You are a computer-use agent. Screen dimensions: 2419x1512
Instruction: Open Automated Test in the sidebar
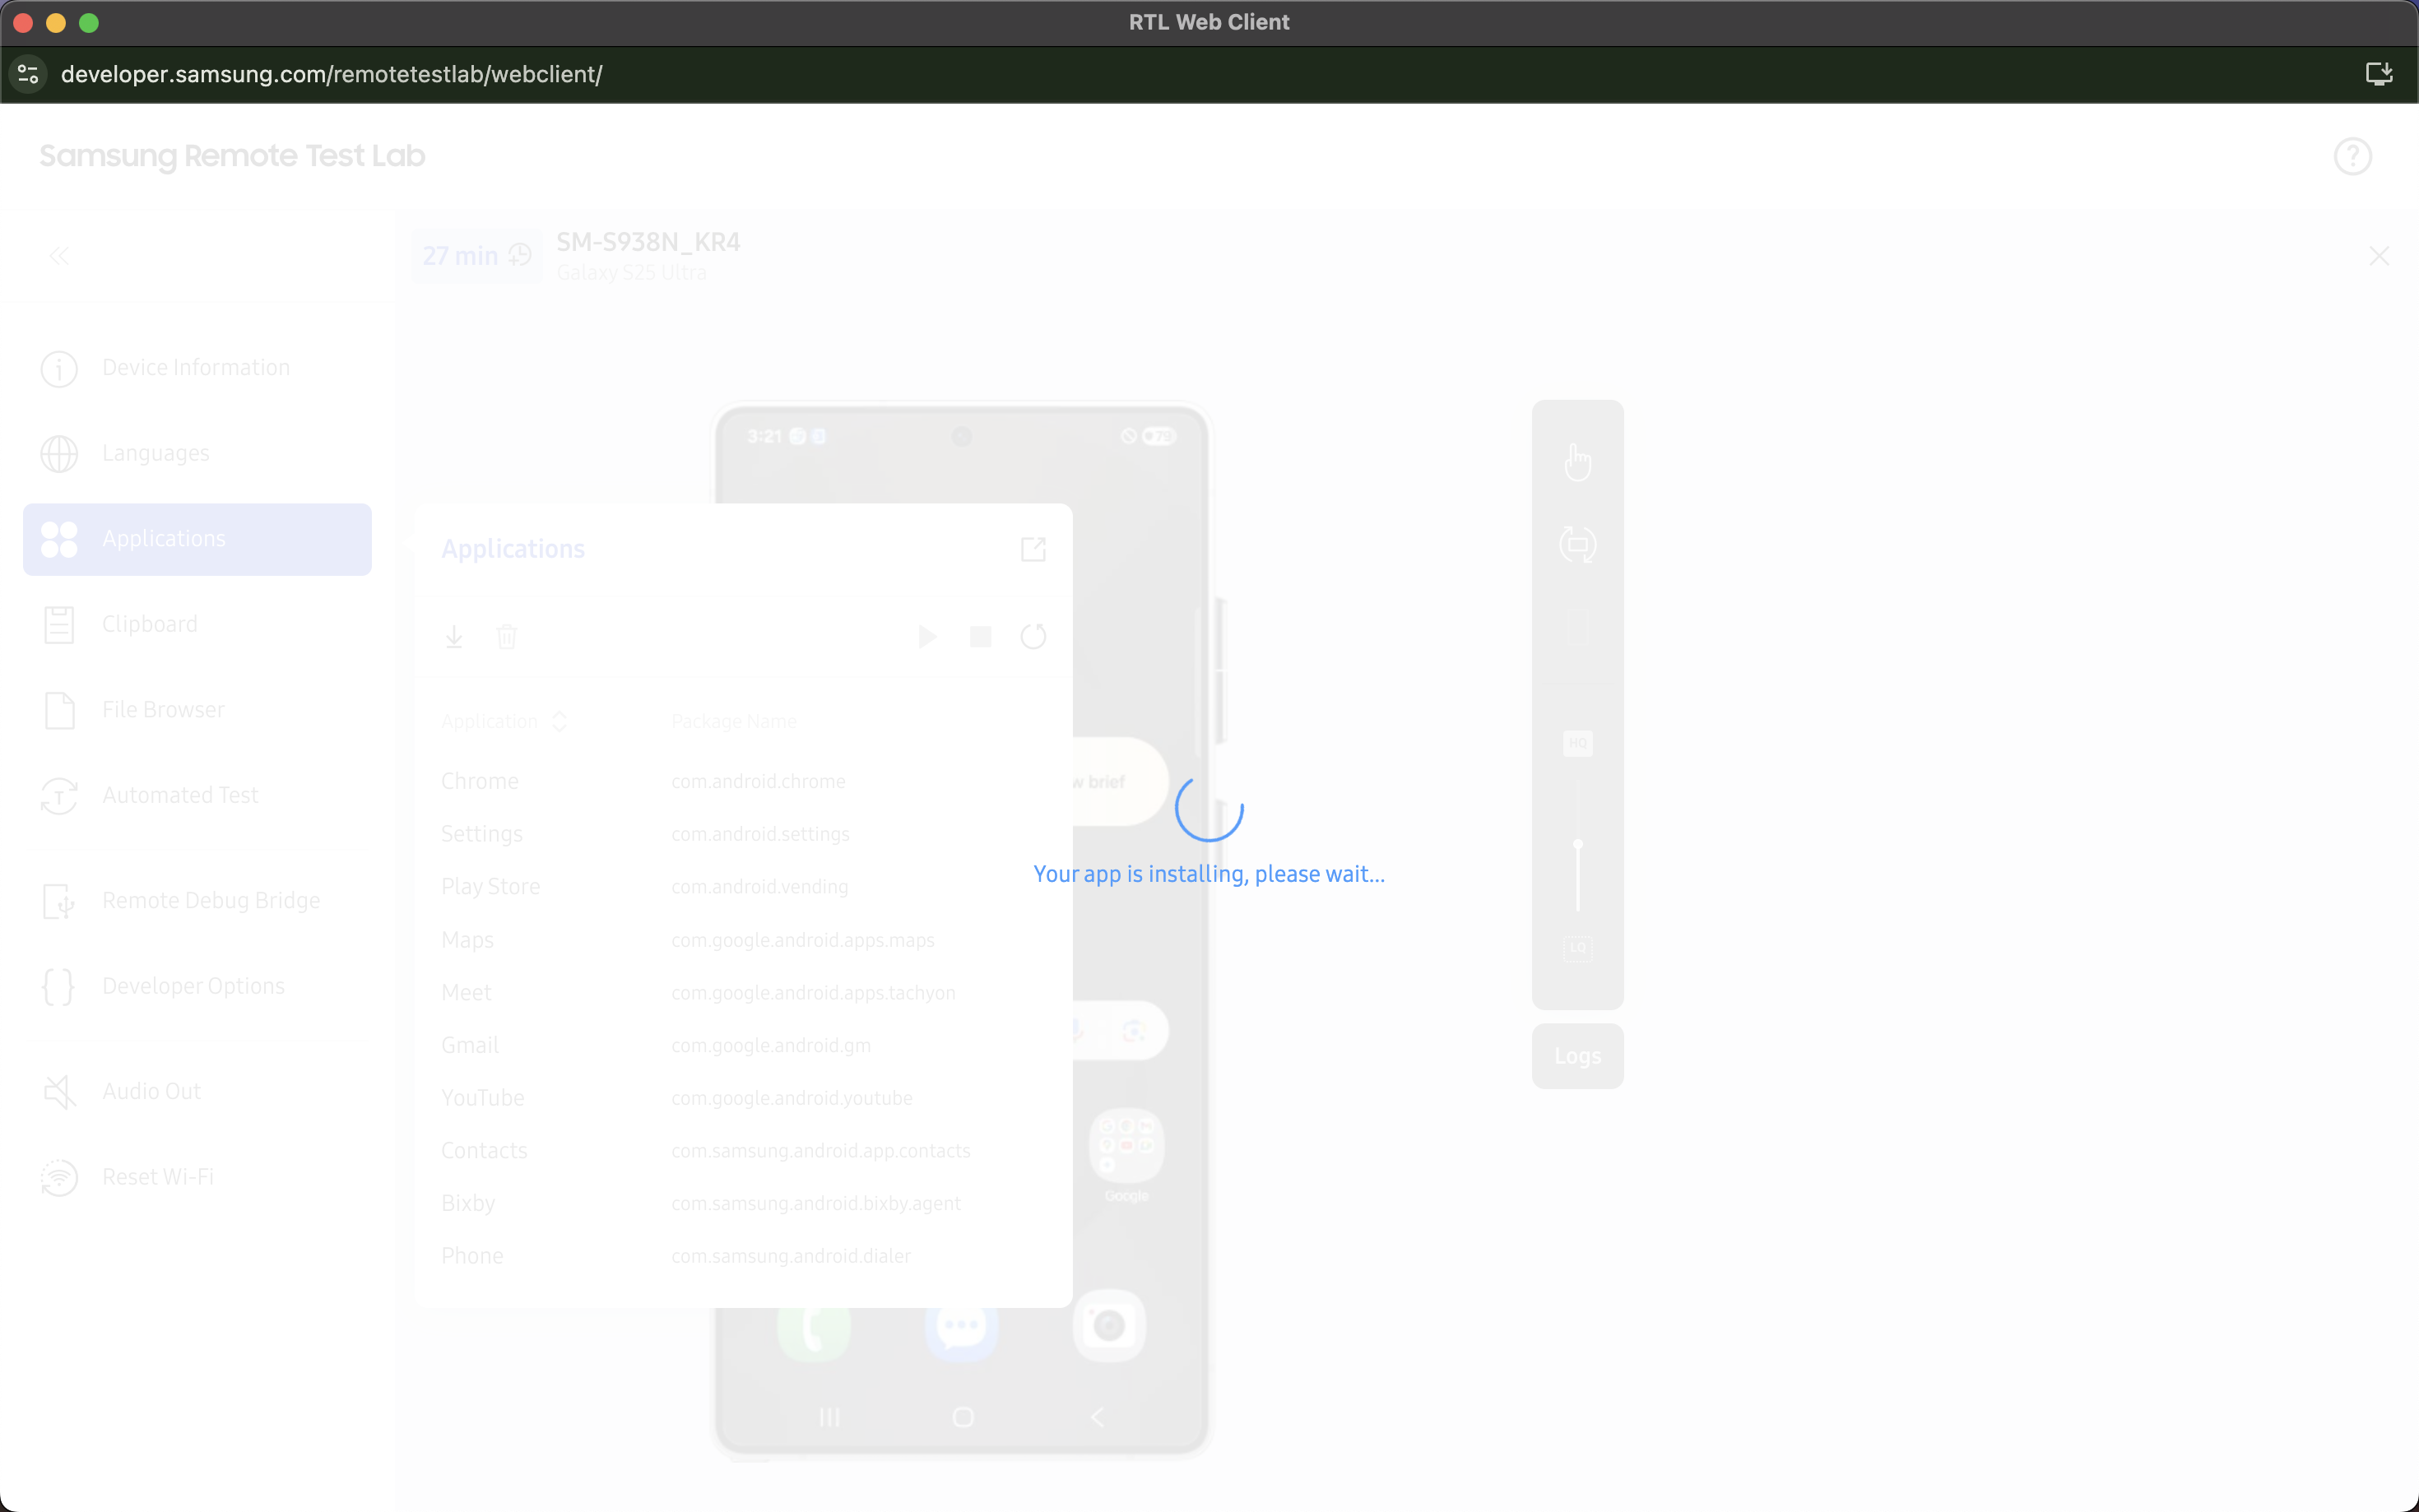[197, 796]
